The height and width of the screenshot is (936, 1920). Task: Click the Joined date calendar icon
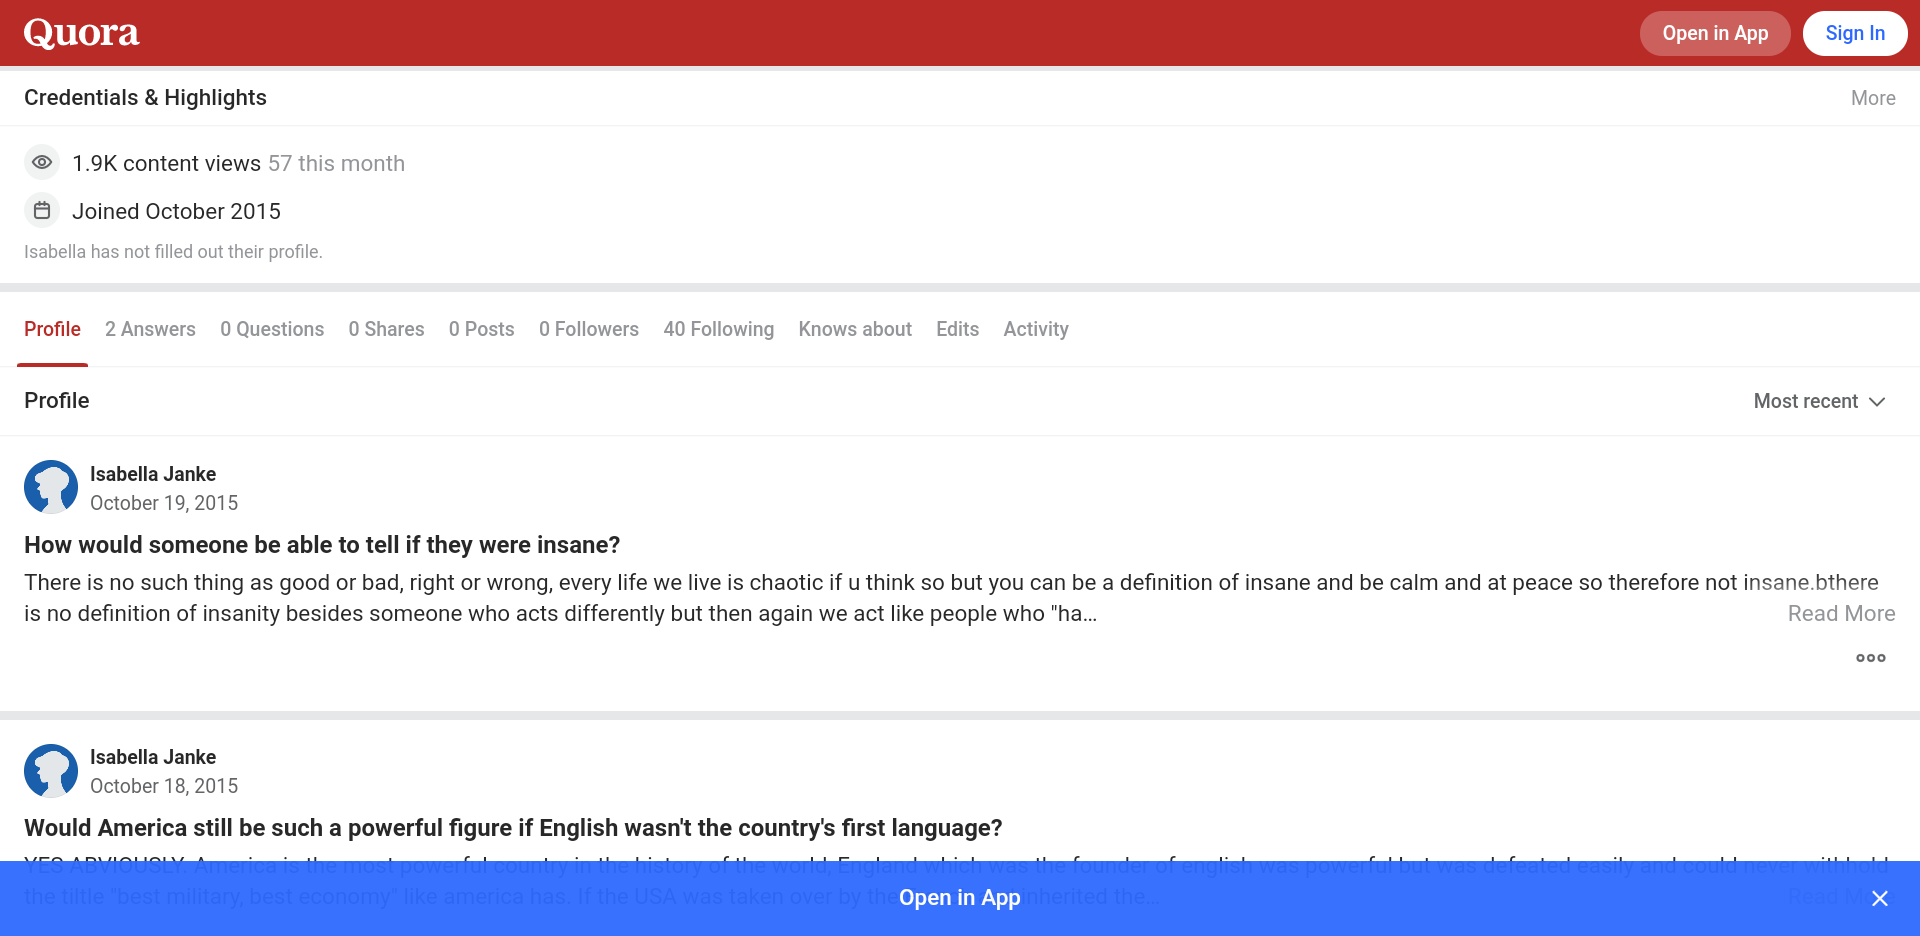pyautogui.click(x=42, y=210)
